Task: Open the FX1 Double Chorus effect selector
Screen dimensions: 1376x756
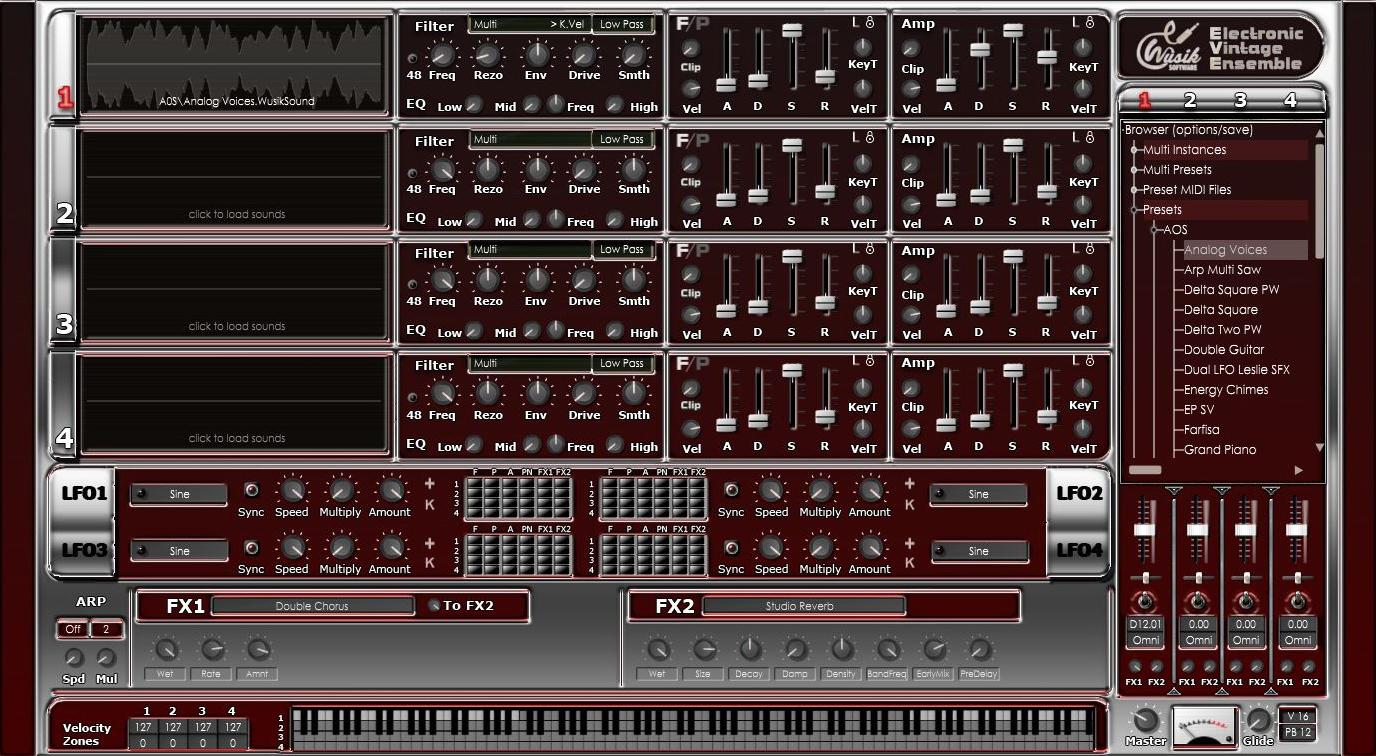Action: 313,606
